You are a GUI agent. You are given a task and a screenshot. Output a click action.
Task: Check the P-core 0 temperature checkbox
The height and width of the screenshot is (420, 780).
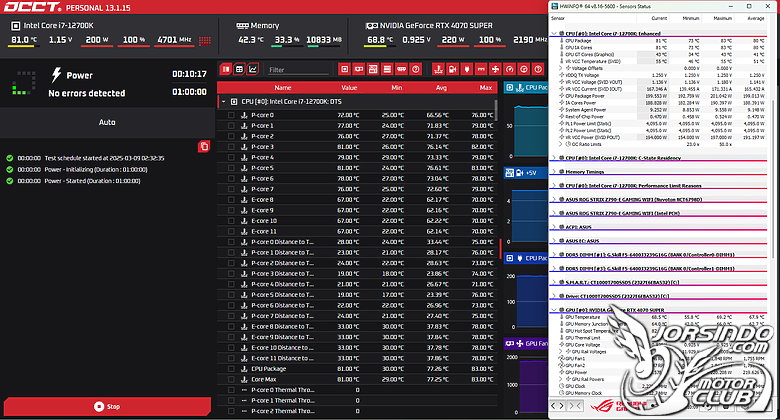(231, 115)
